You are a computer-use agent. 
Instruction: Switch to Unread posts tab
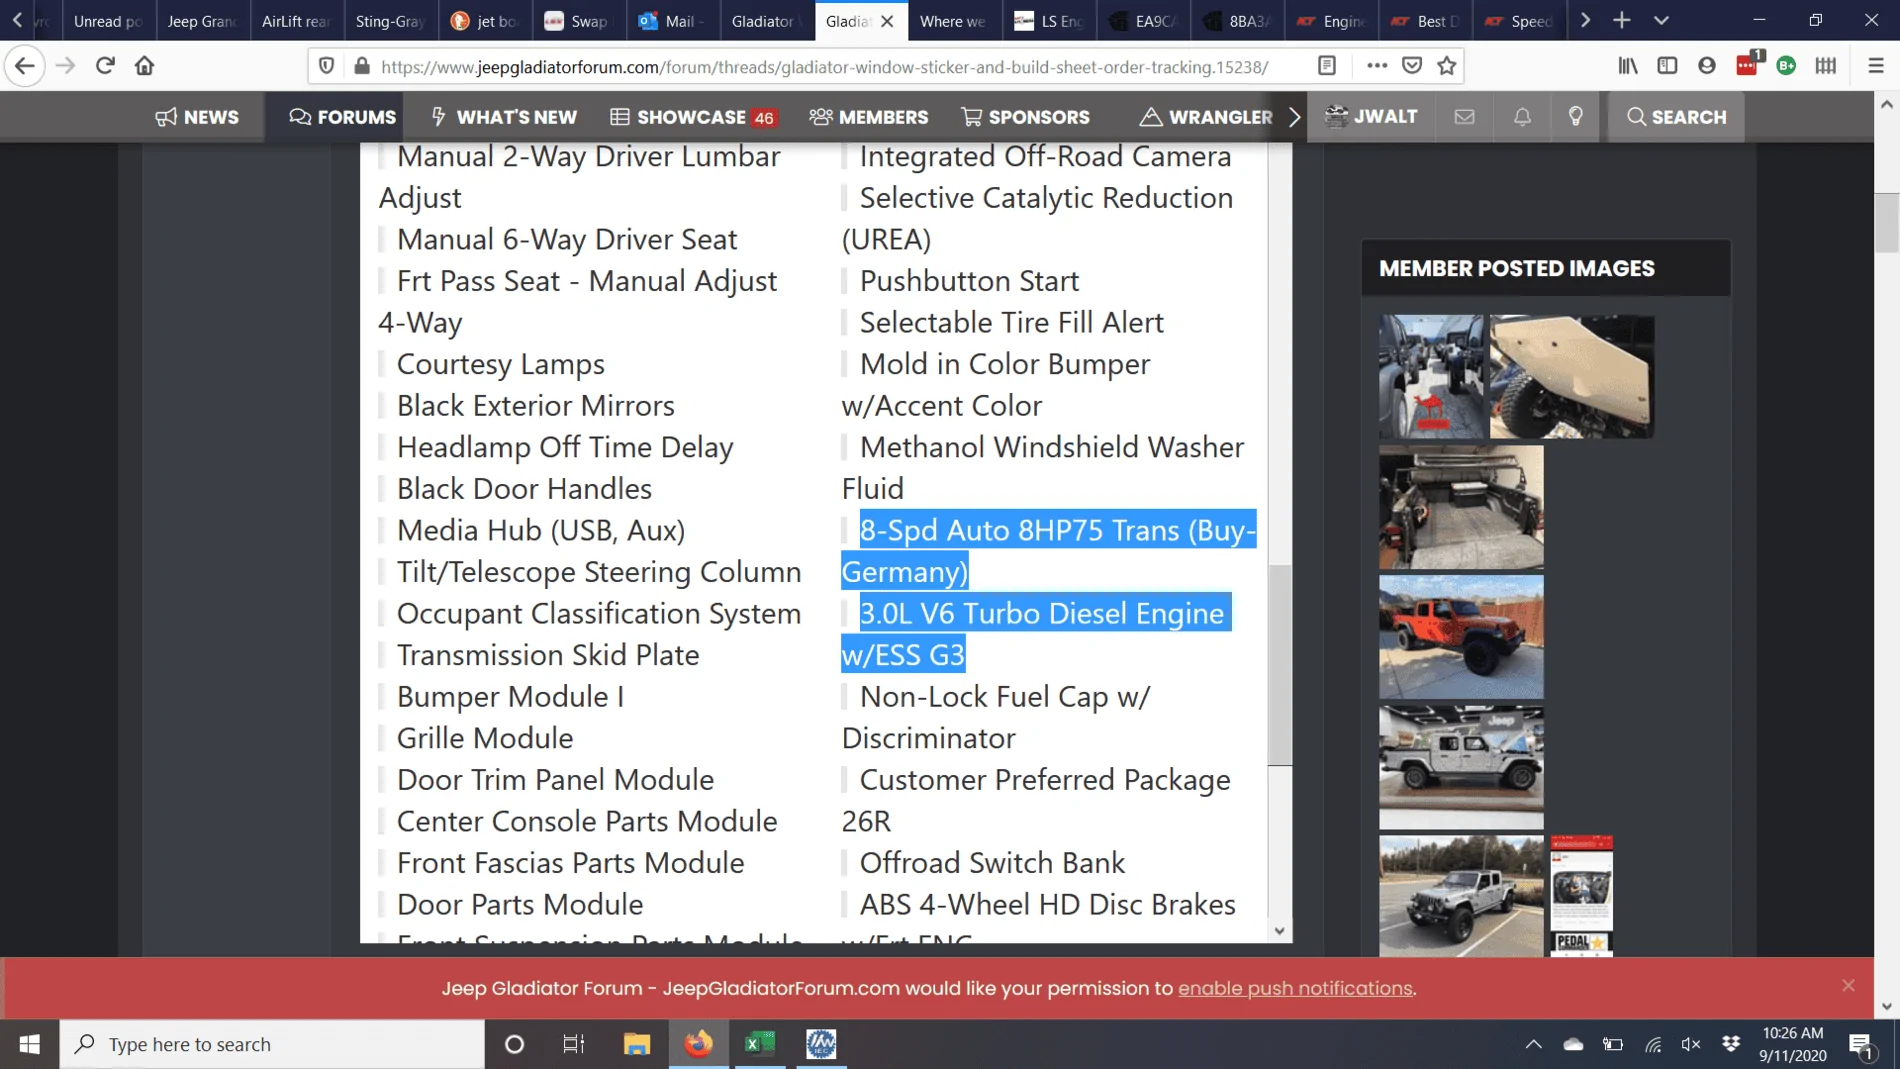(x=108, y=21)
